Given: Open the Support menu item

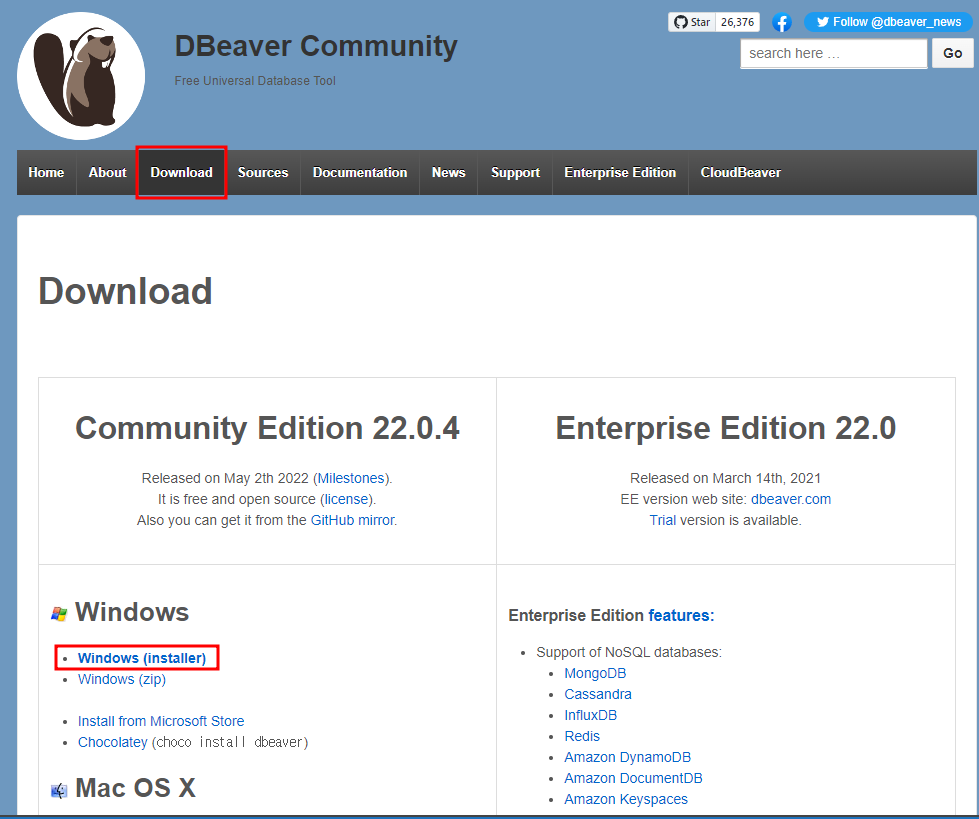Looking at the screenshot, I should point(515,172).
